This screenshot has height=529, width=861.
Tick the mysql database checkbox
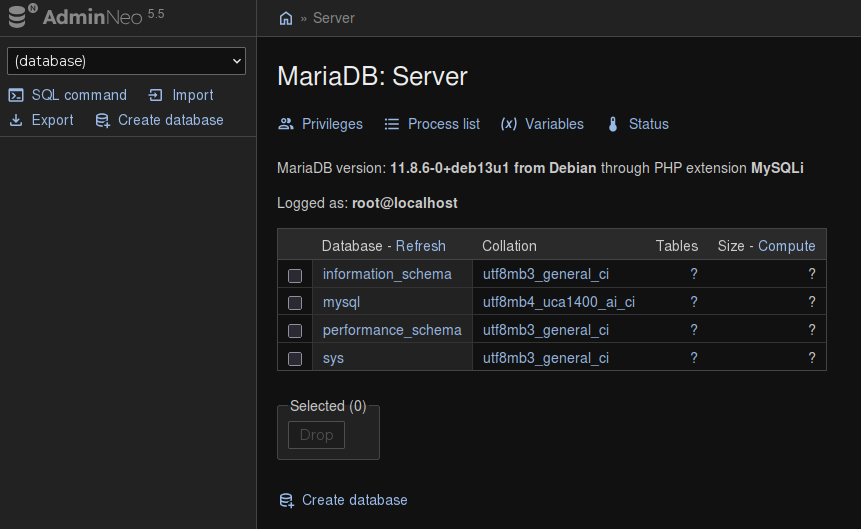point(295,303)
